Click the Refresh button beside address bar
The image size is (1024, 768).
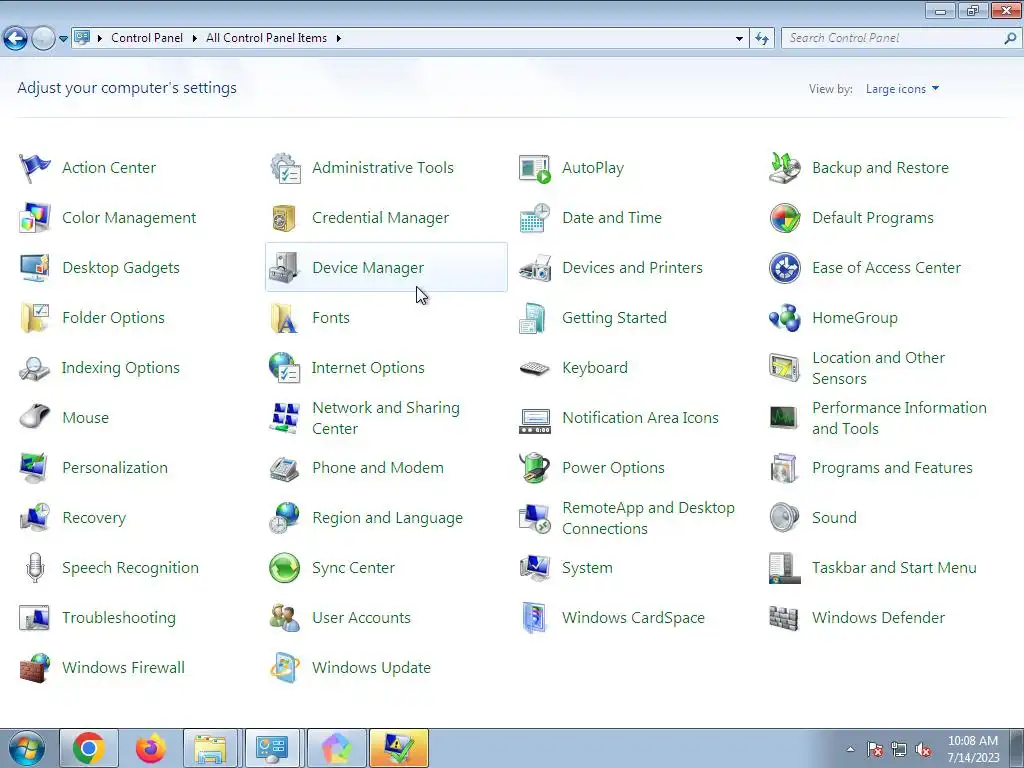pos(761,39)
